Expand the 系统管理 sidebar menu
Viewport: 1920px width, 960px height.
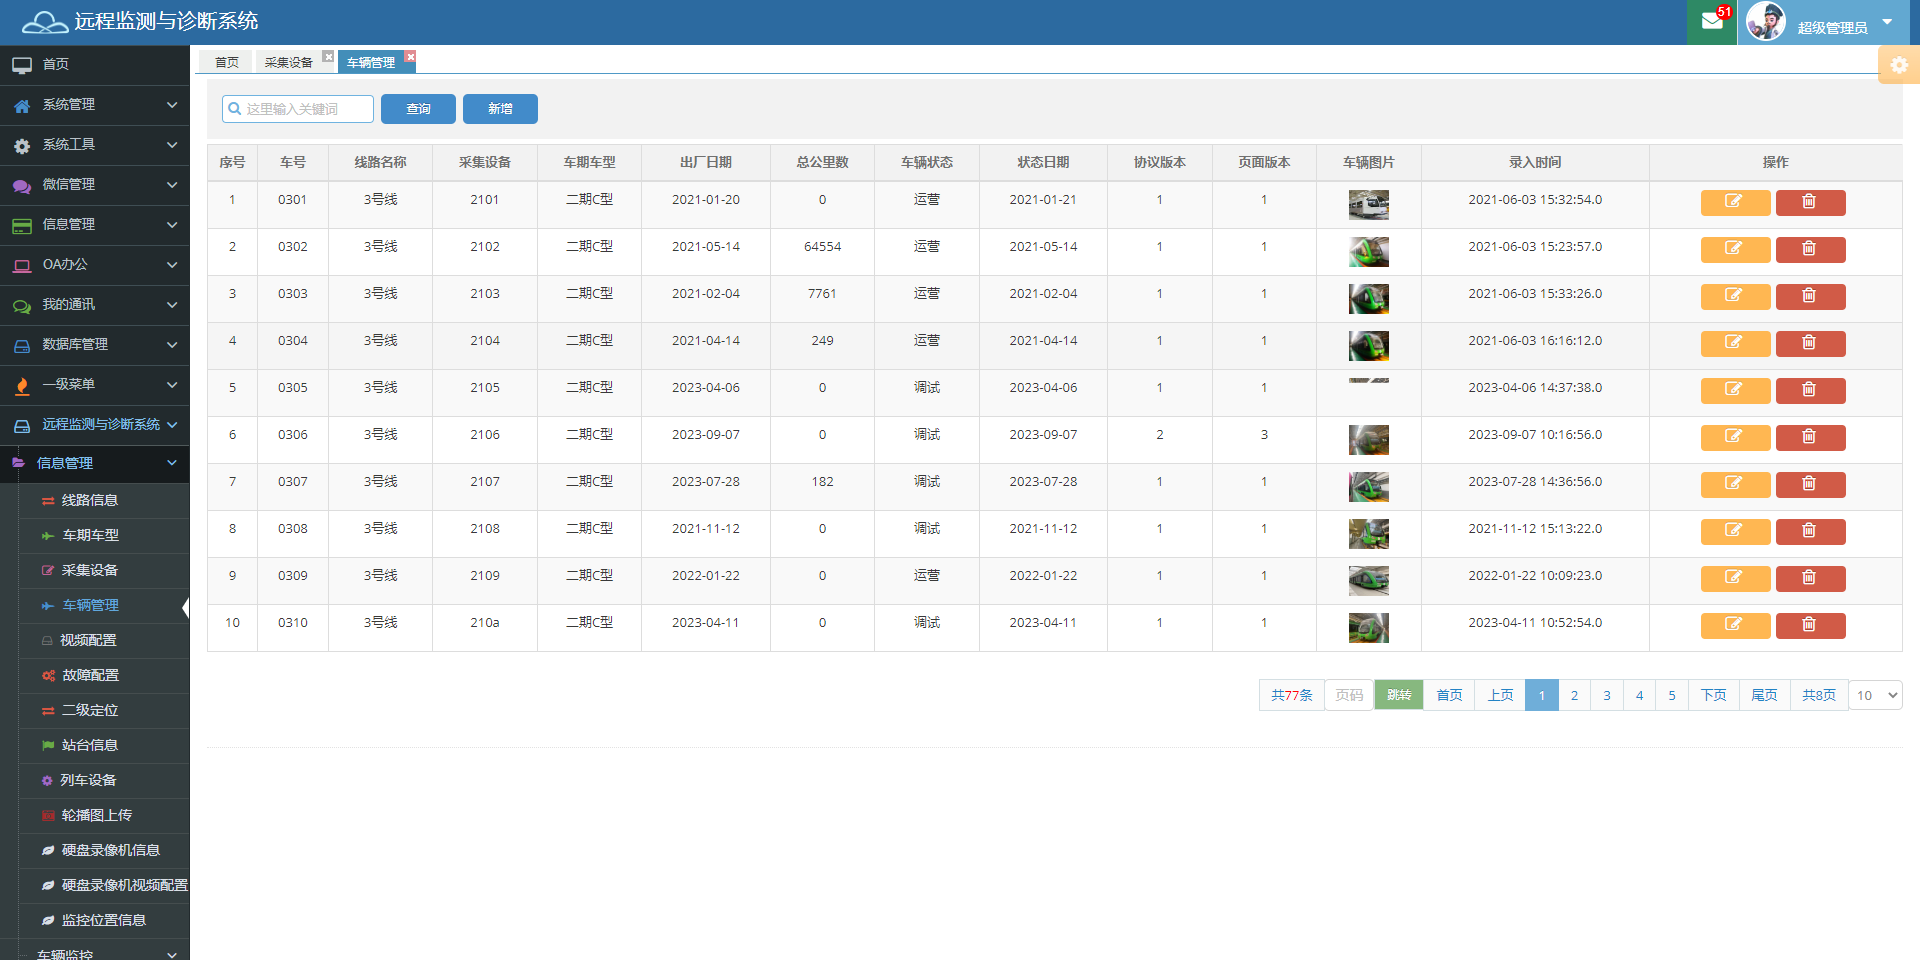point(95,105)
